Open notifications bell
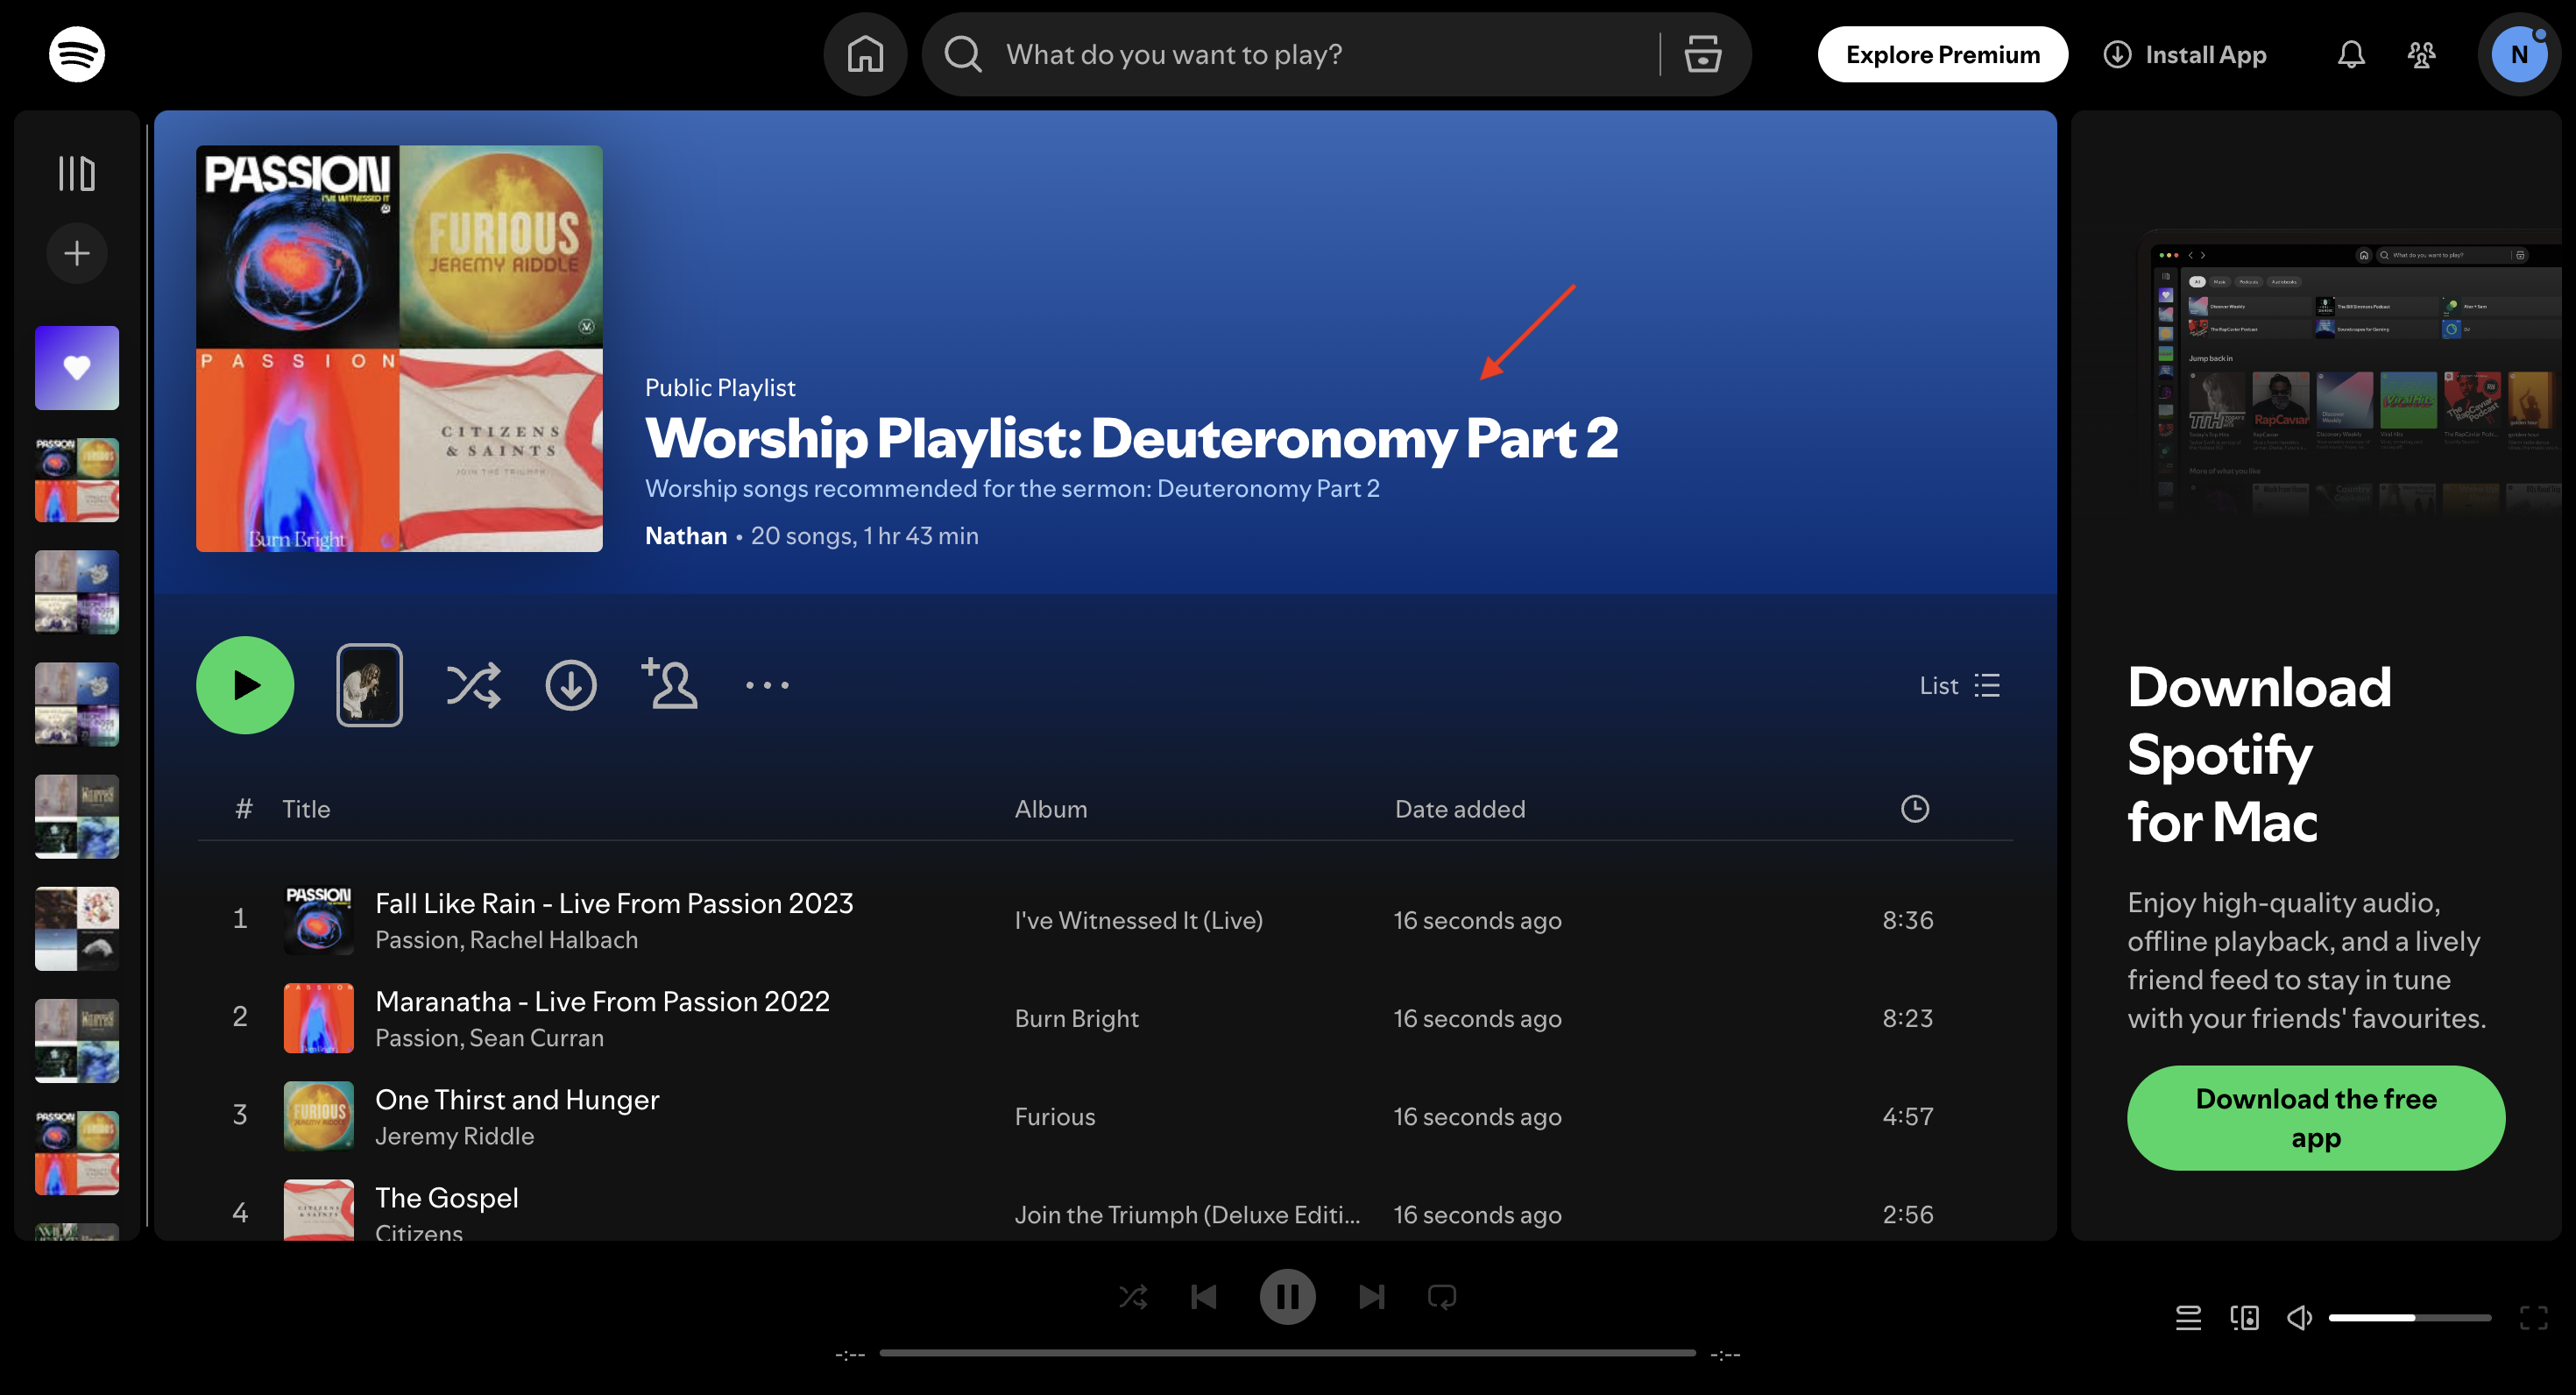Screen dimensions: 2576x1395 point(2350,54)
